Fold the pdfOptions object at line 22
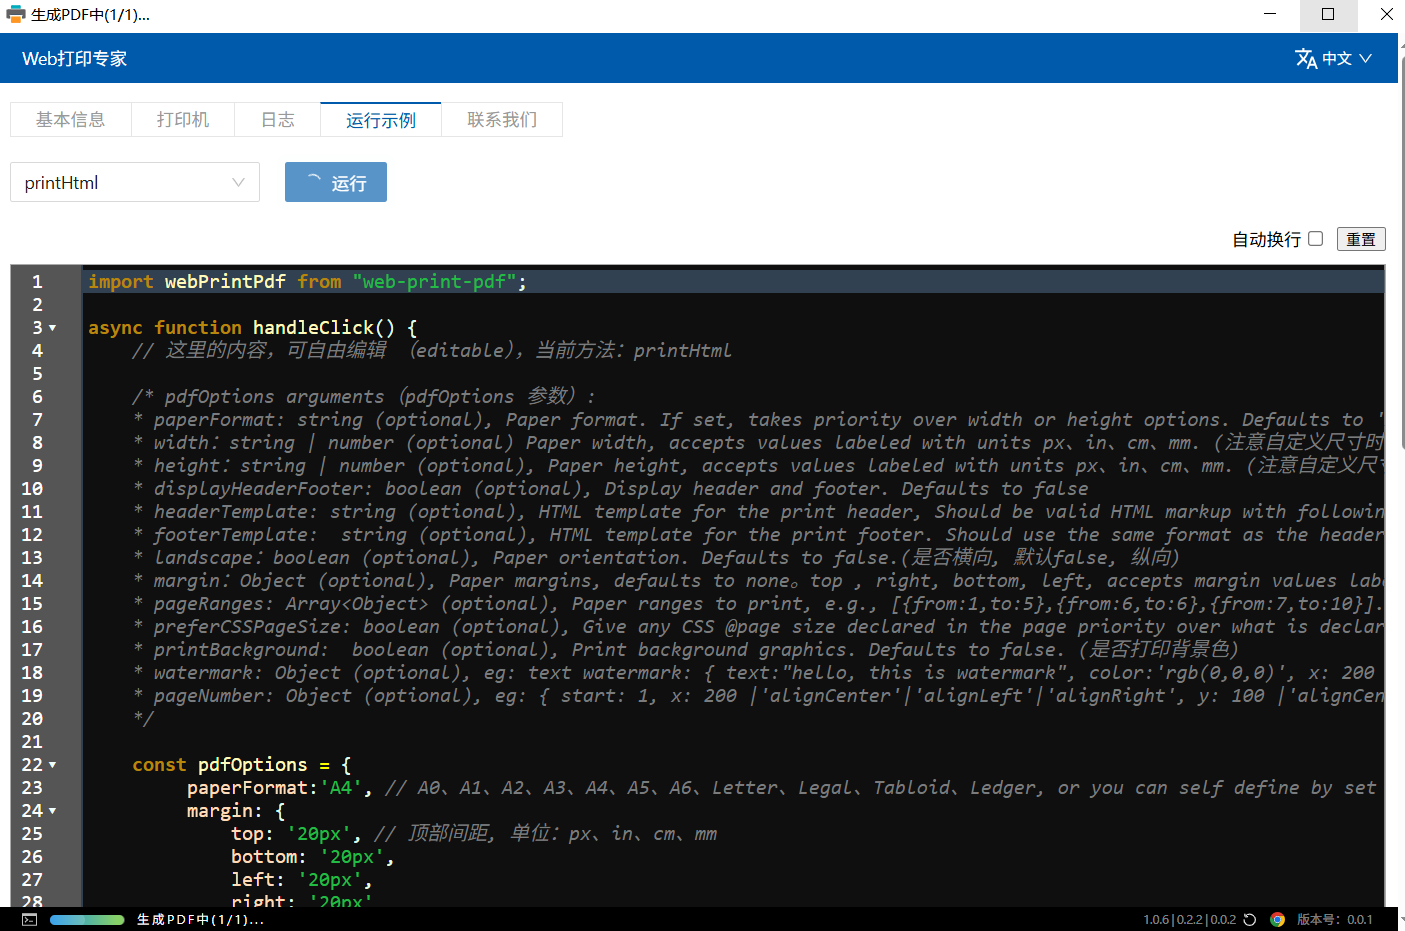The width and height of the screenshot is (1405, 931). click(53, 765)
